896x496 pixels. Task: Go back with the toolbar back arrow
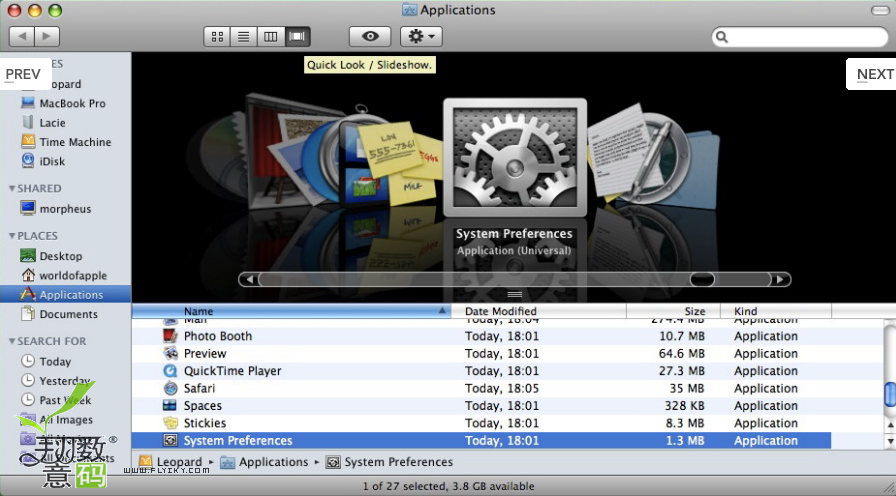[22, 37]
